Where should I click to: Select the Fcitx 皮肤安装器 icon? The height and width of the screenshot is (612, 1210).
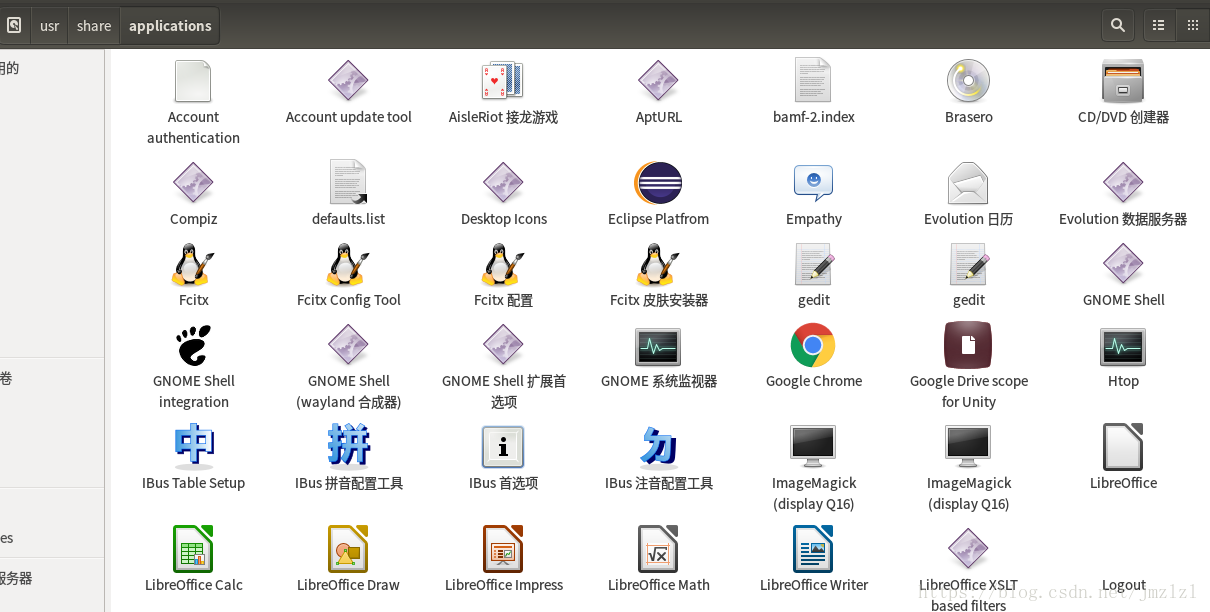tap(658, 264)
